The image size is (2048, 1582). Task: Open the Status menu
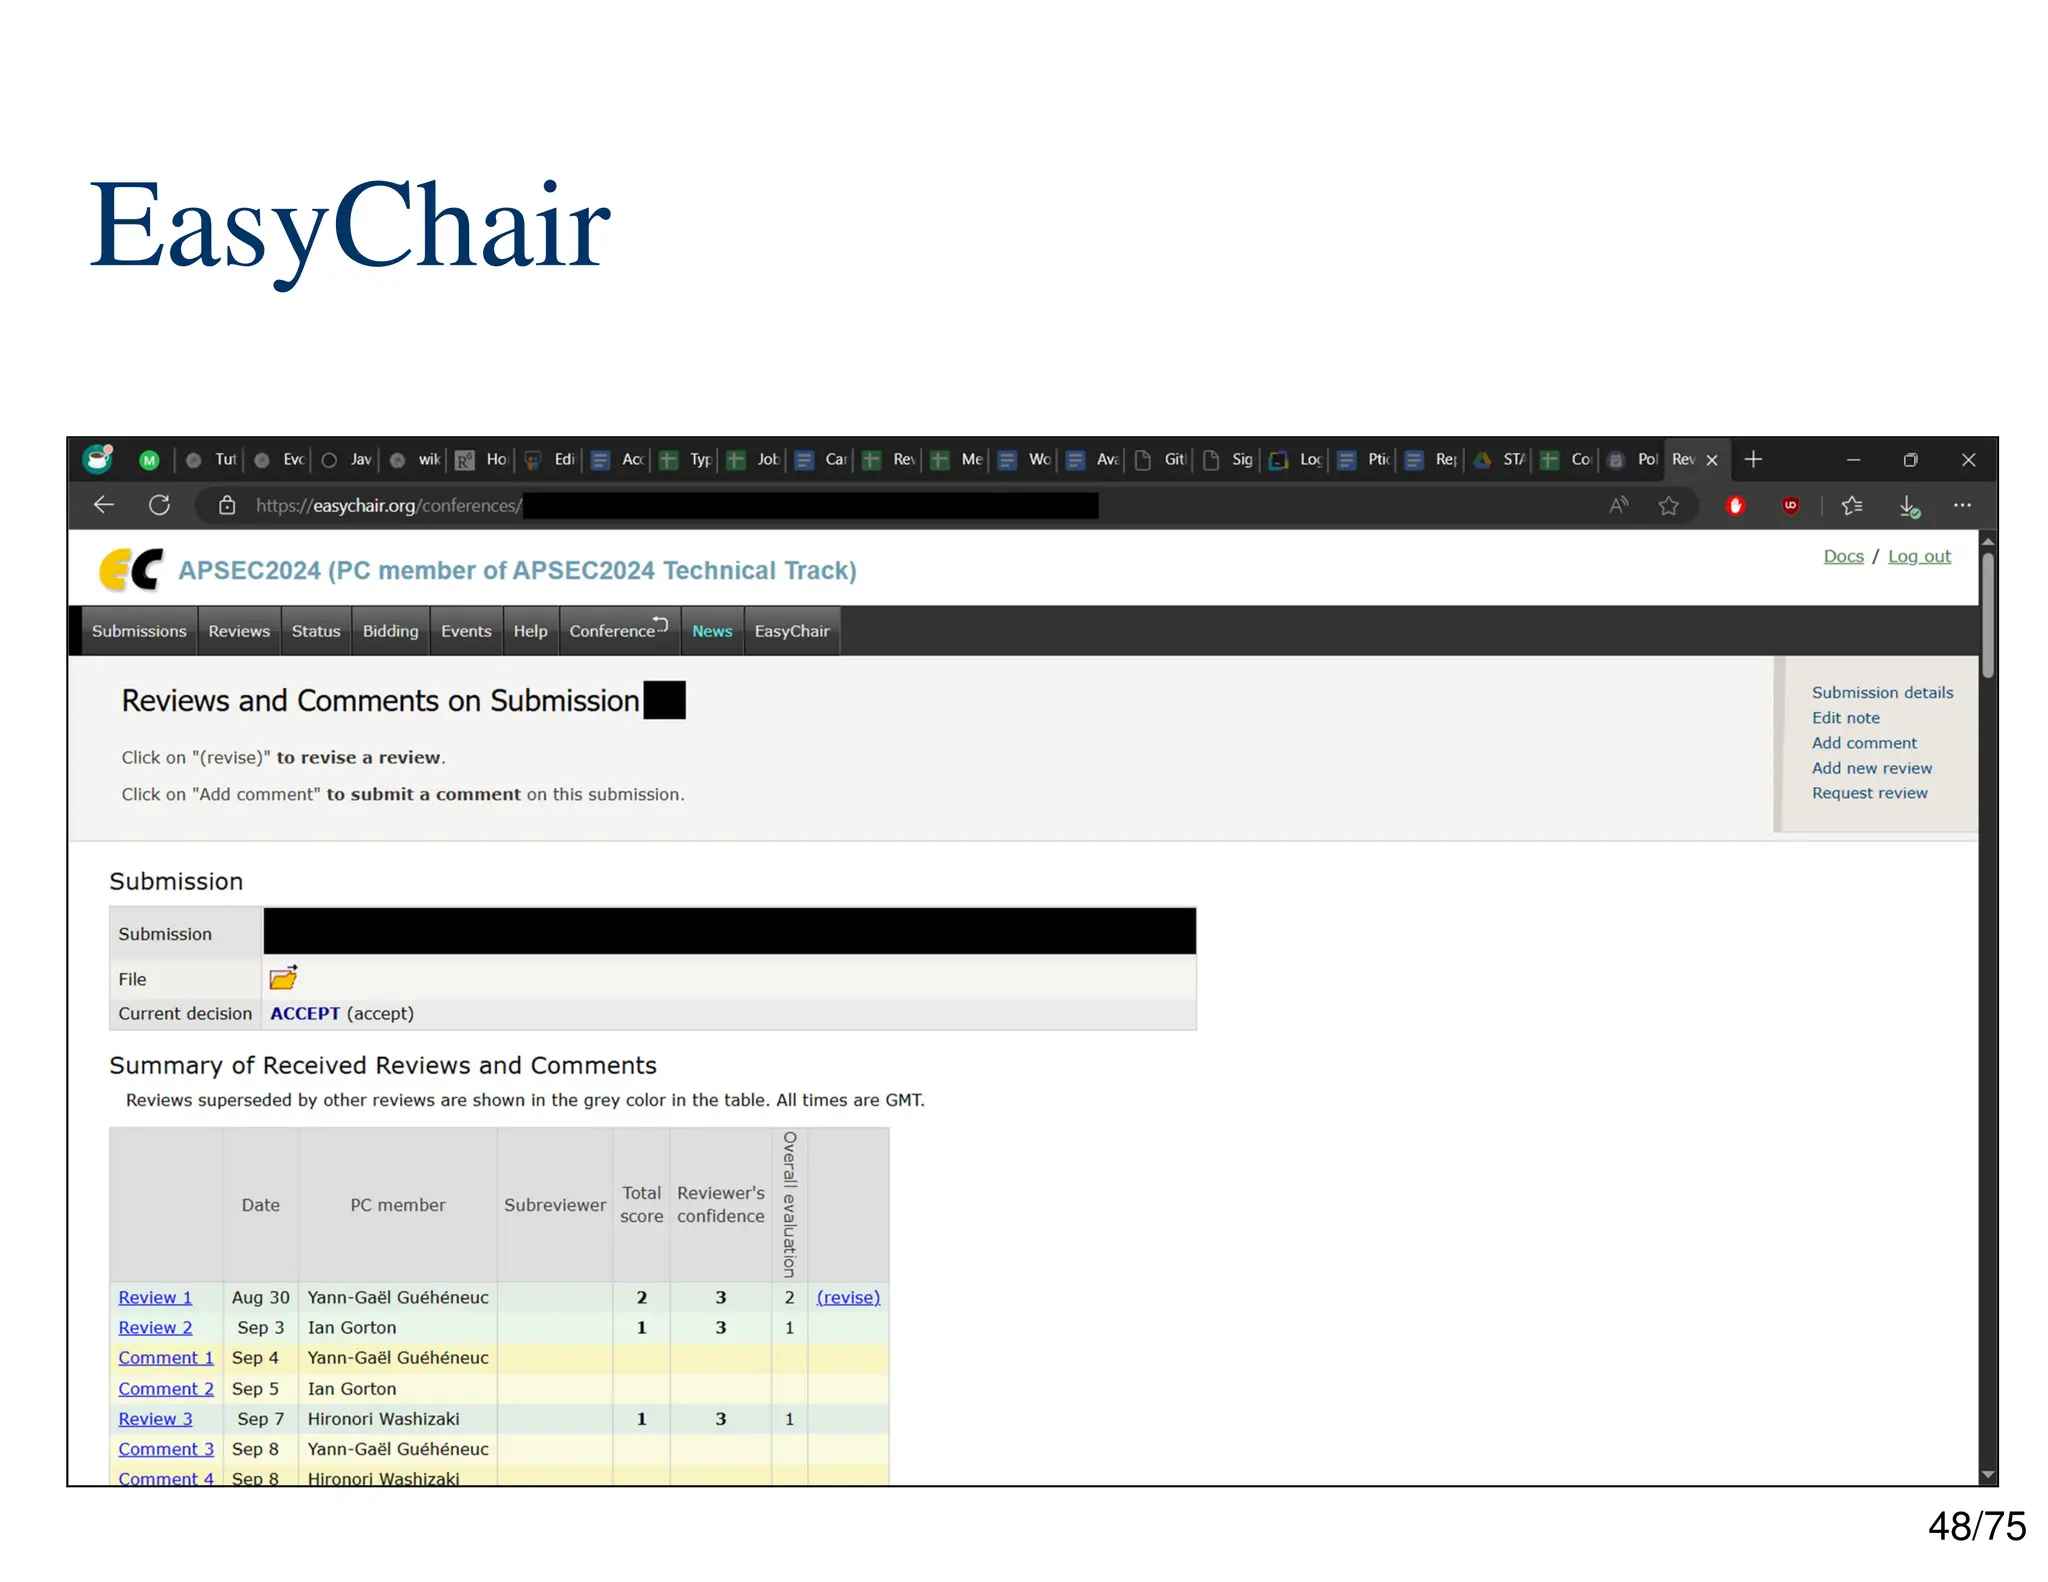(x=316, y=631)
